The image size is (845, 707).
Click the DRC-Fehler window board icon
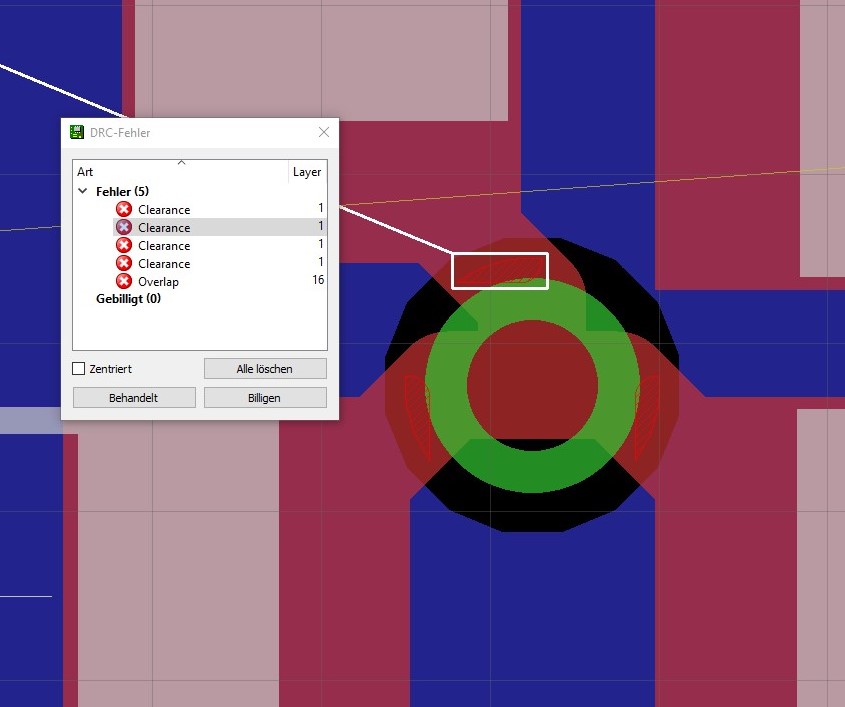point(77,132)
